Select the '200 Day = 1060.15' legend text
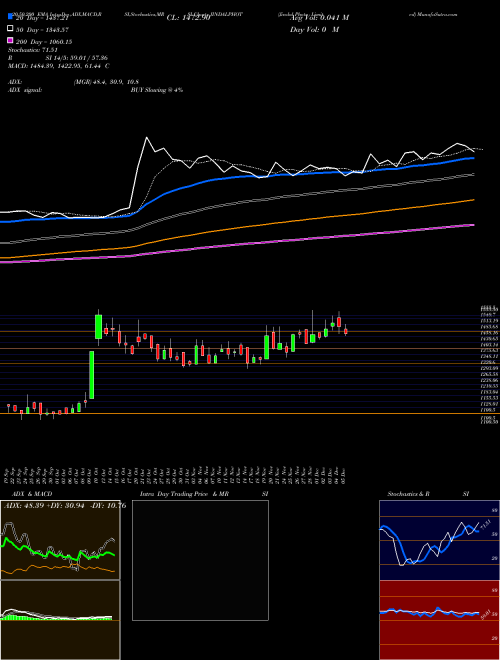 (x=44, y=42)
